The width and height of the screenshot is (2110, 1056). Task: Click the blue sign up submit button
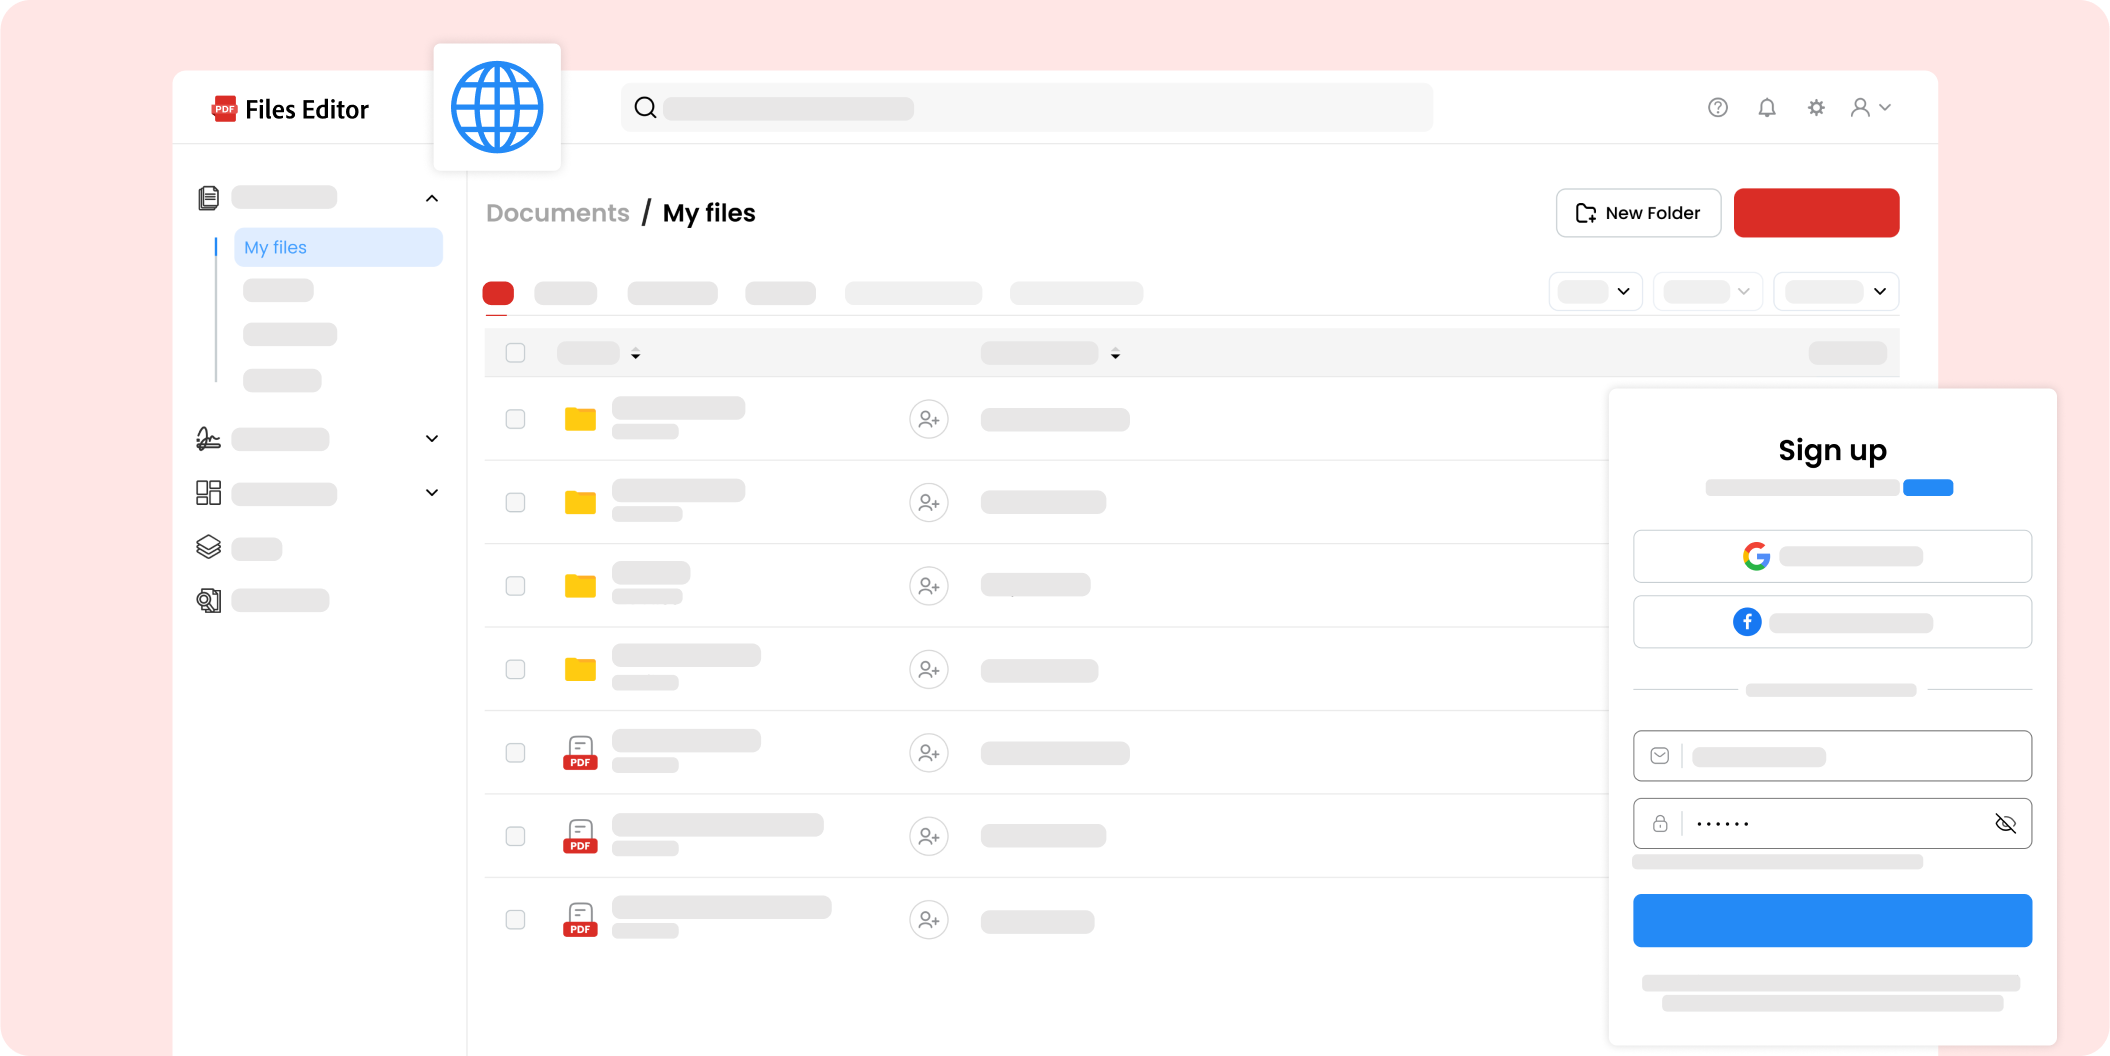click(x=1832, y=920)
